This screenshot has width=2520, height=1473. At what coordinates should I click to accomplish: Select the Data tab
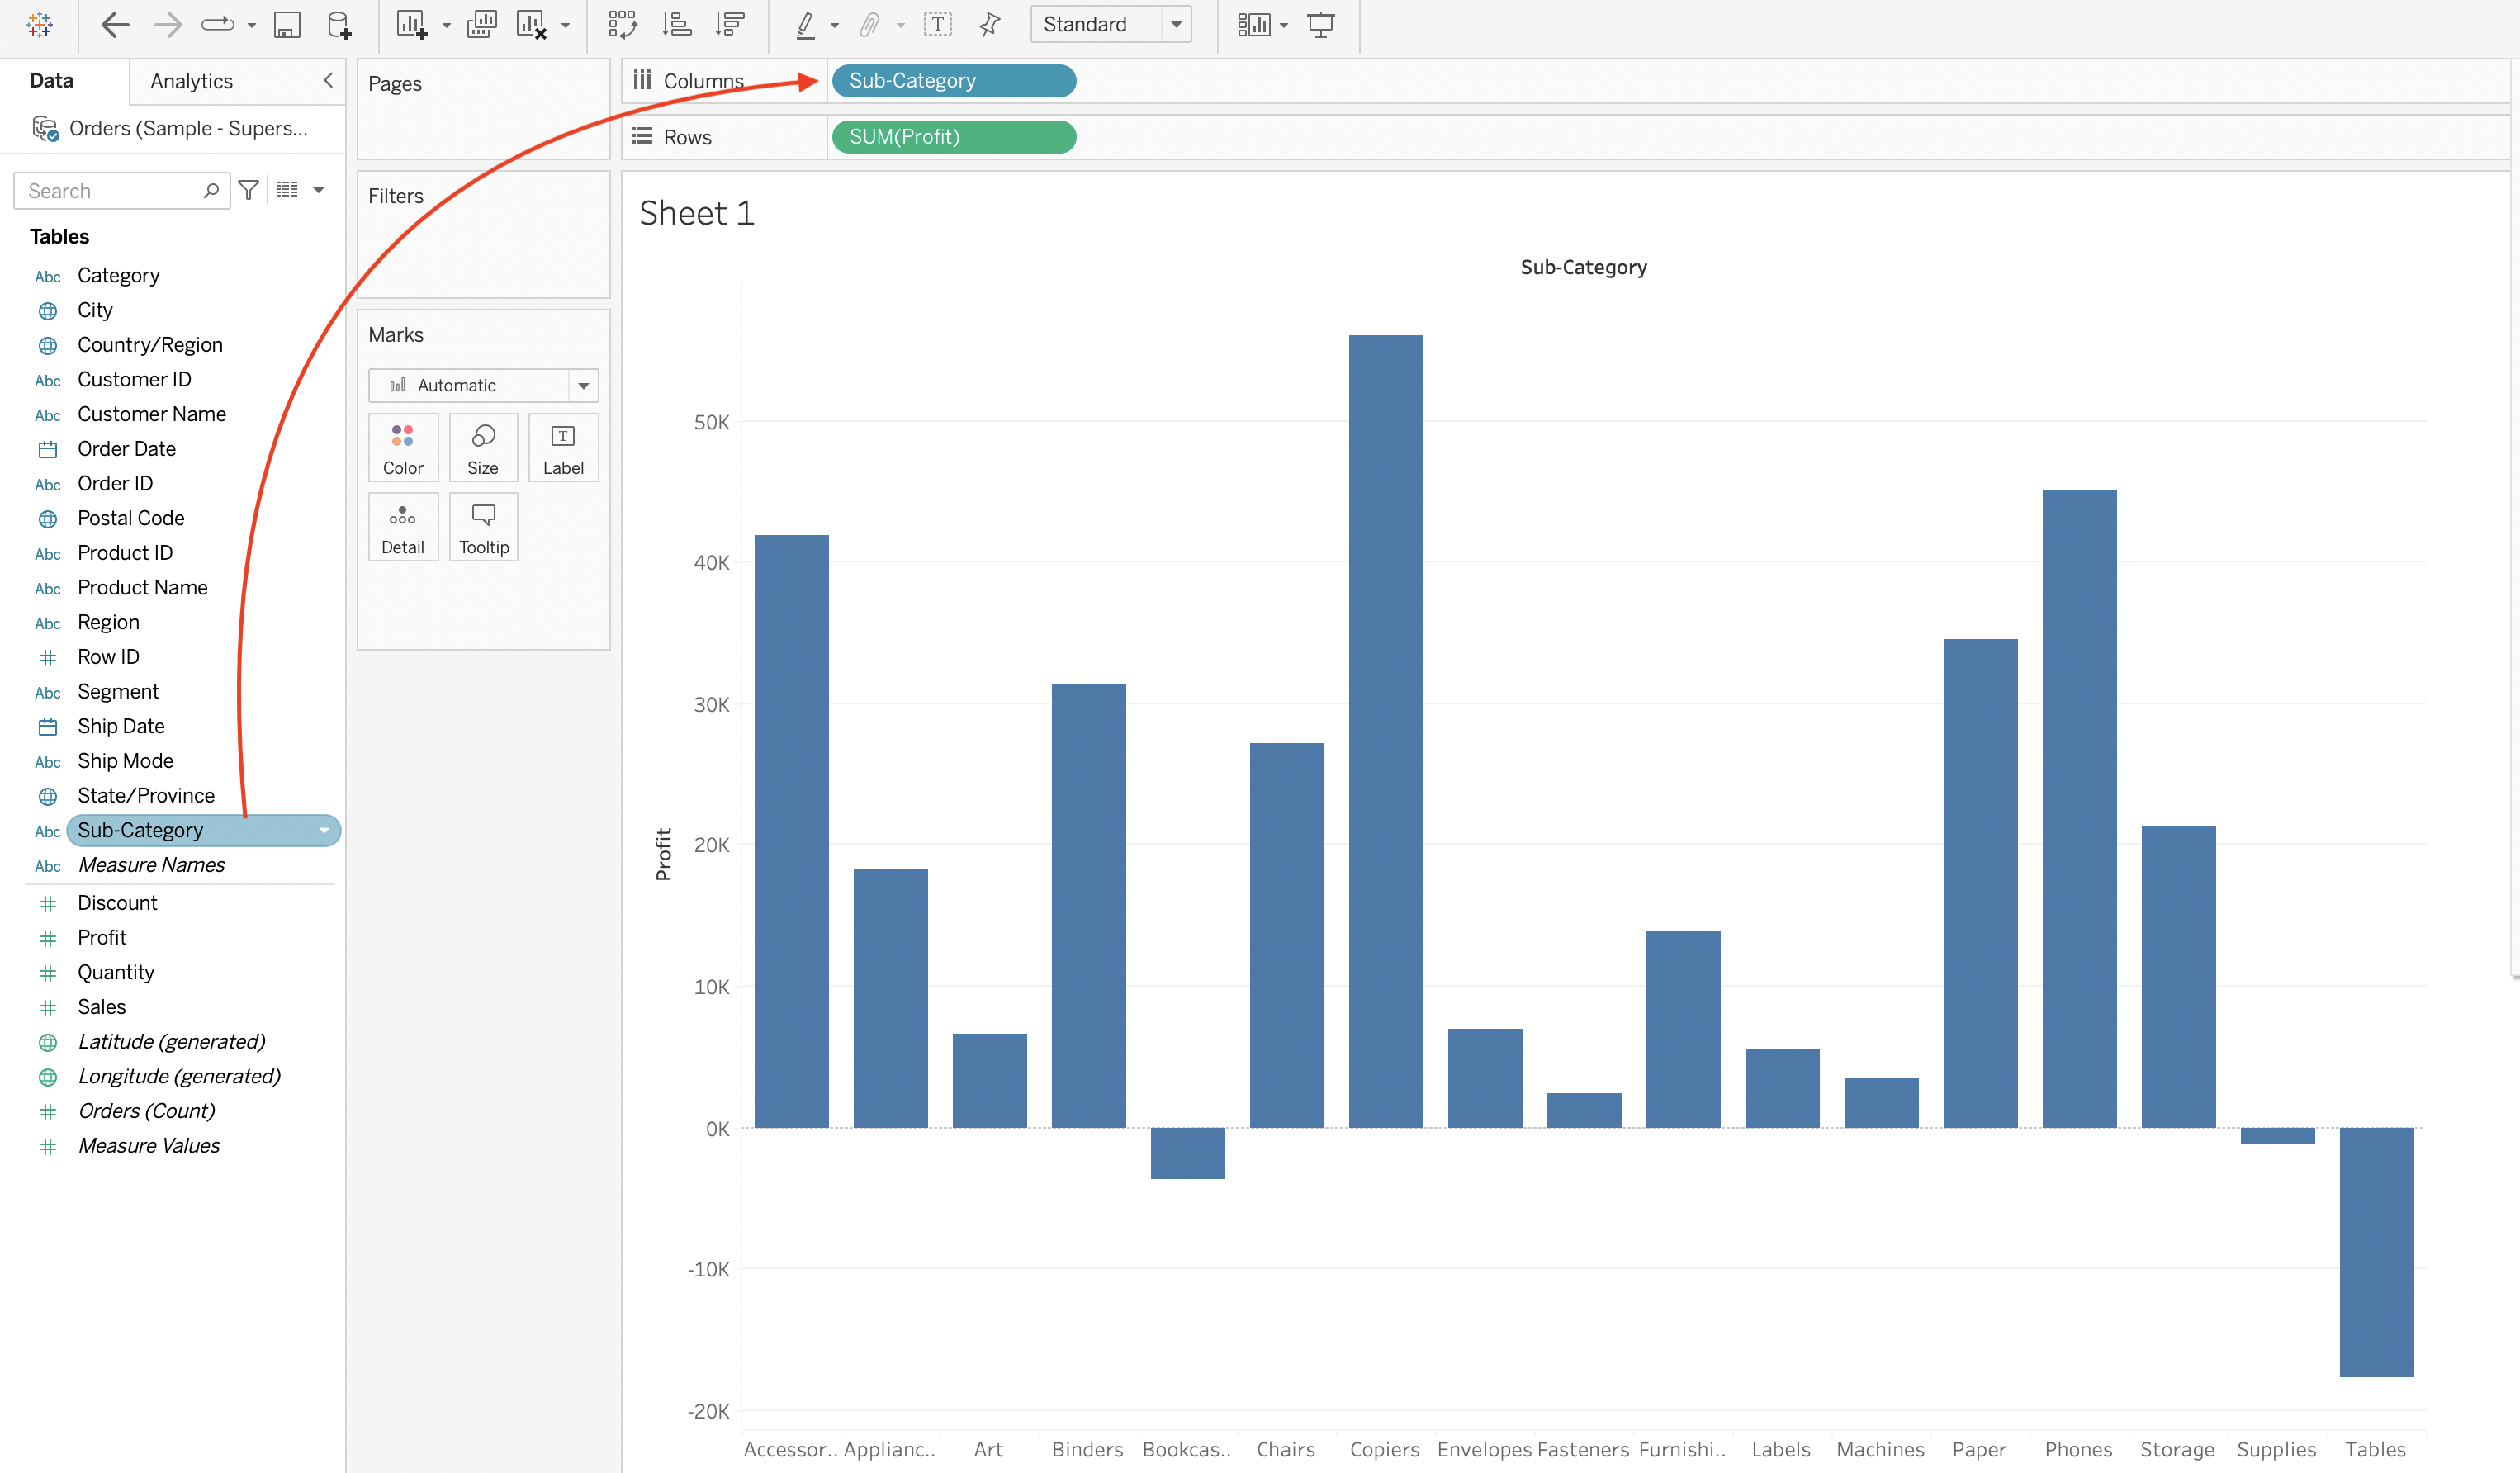pos(50,80)
